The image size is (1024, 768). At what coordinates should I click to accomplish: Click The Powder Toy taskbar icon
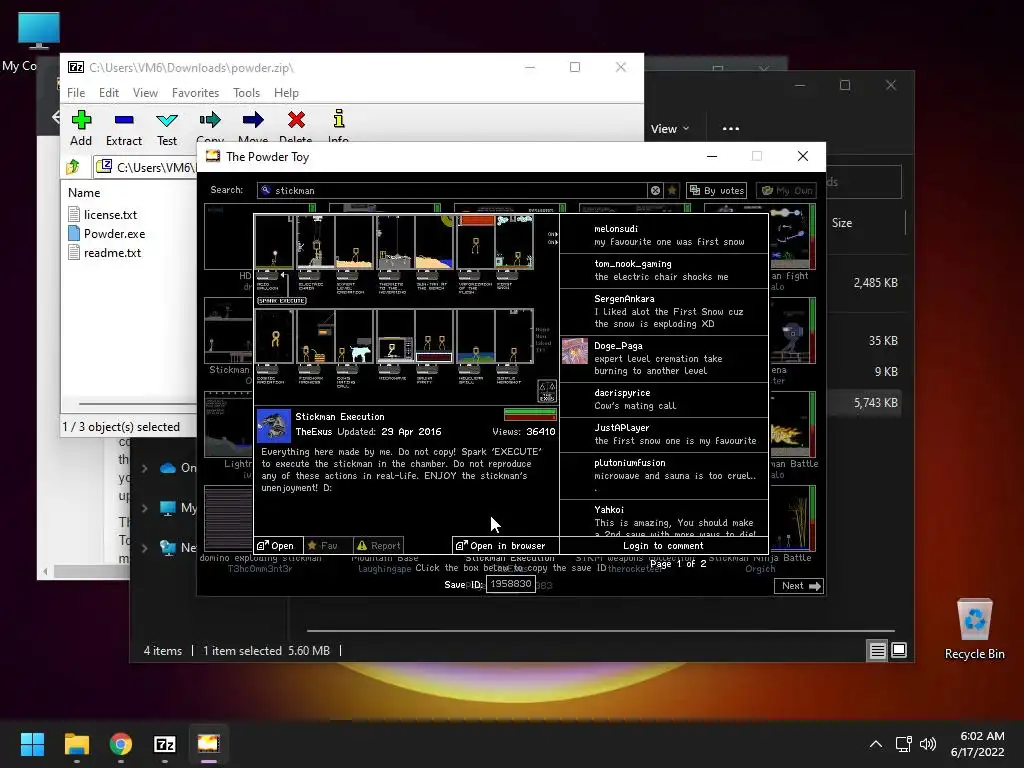209,743
